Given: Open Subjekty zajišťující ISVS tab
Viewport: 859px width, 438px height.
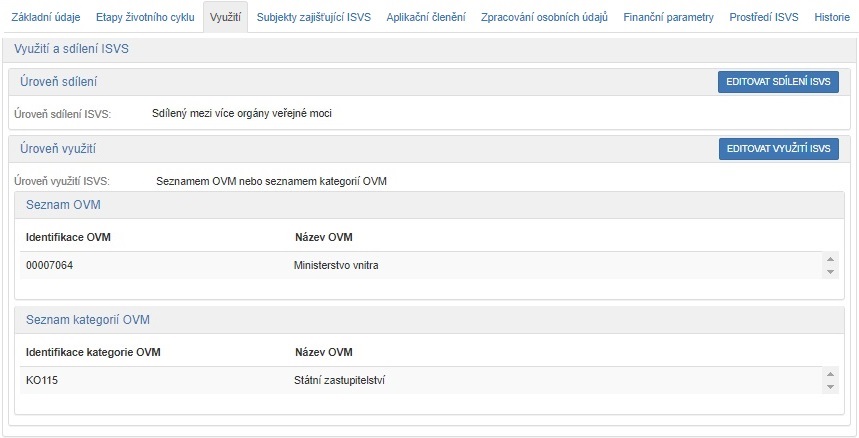Looking at the screenshot, I should [313, 18].
